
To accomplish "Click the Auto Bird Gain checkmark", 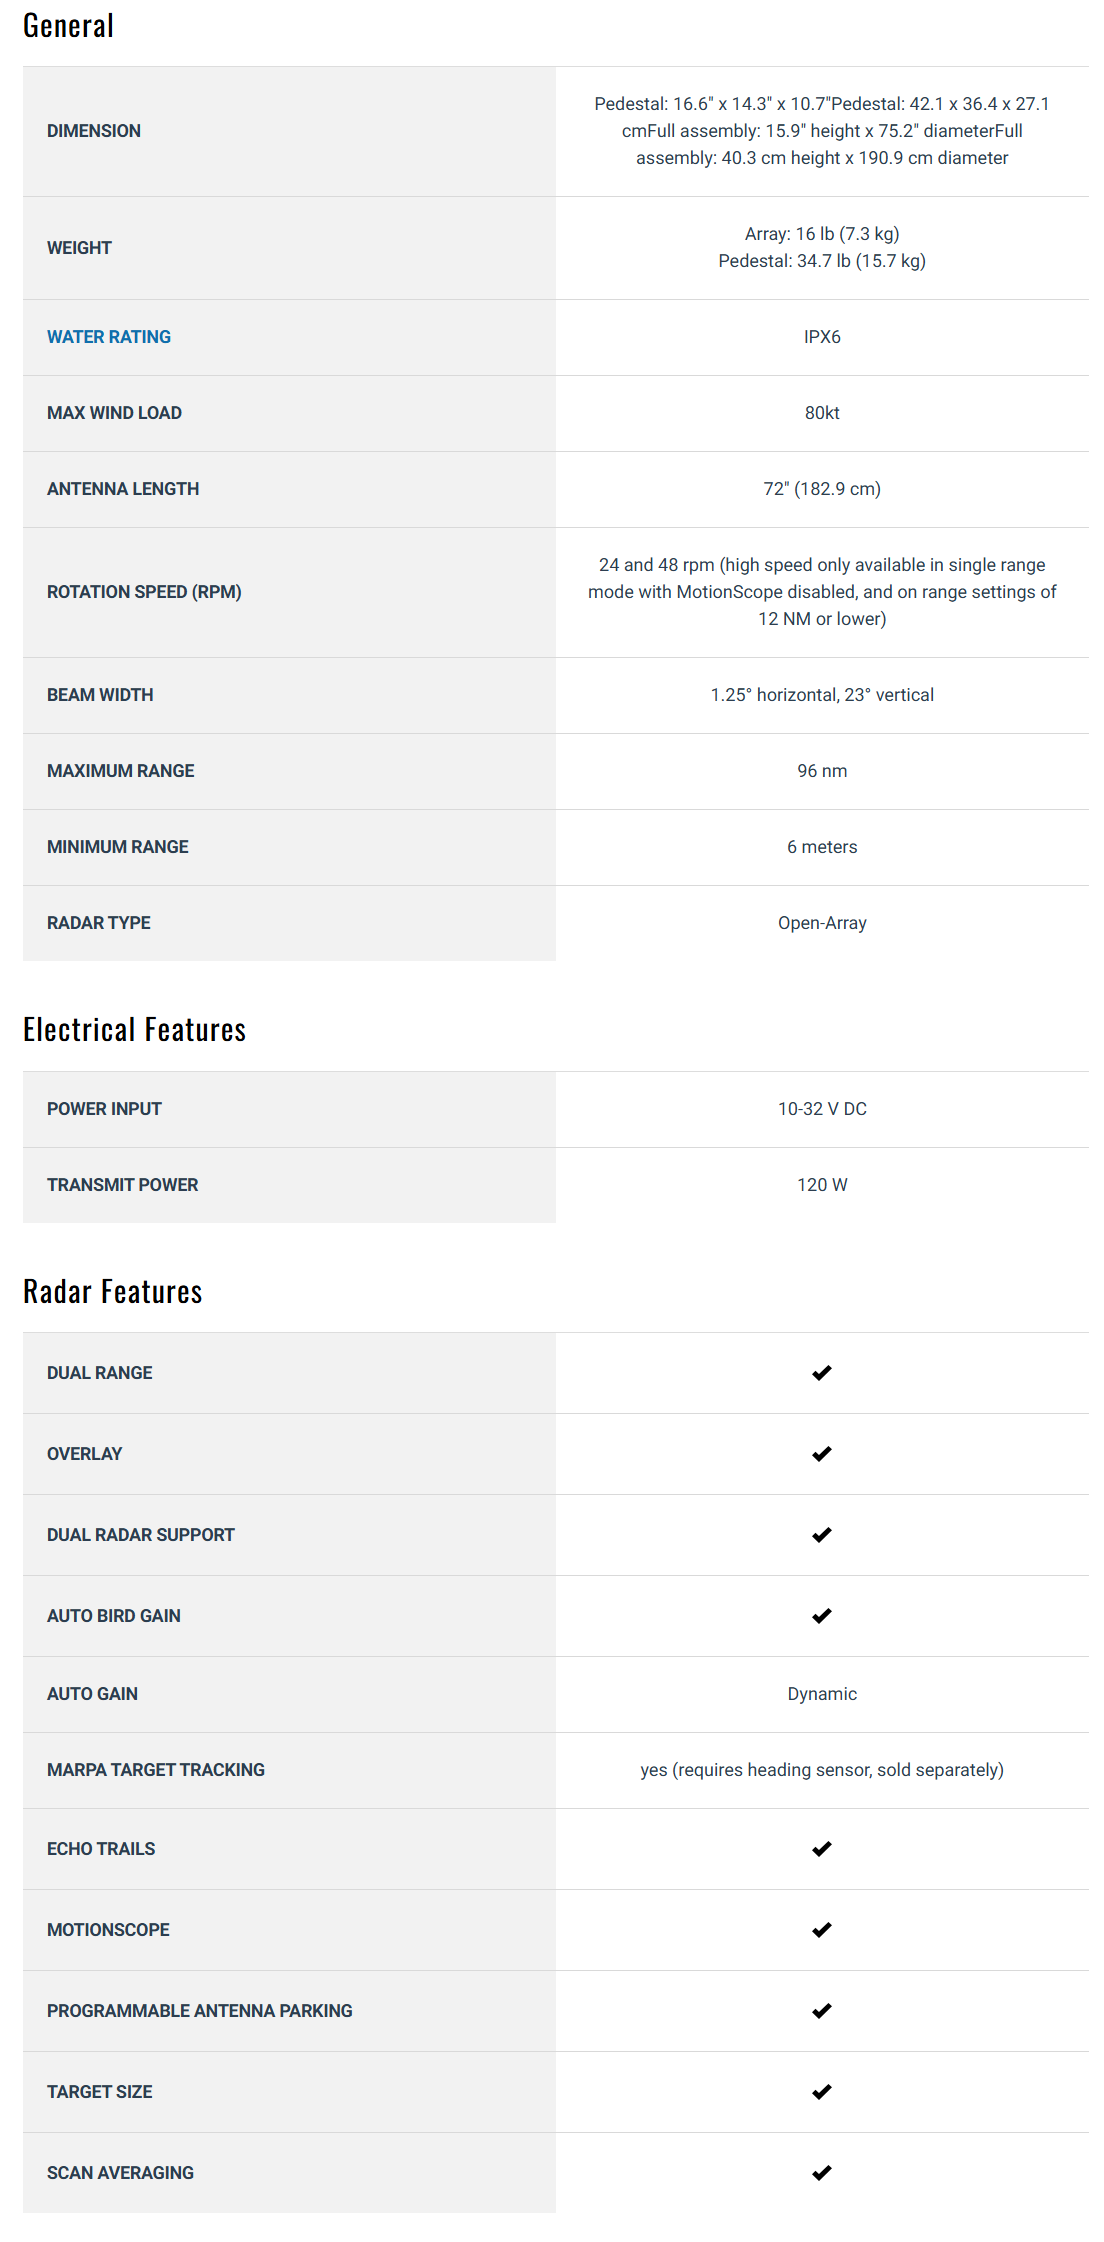I will 822,1616.
